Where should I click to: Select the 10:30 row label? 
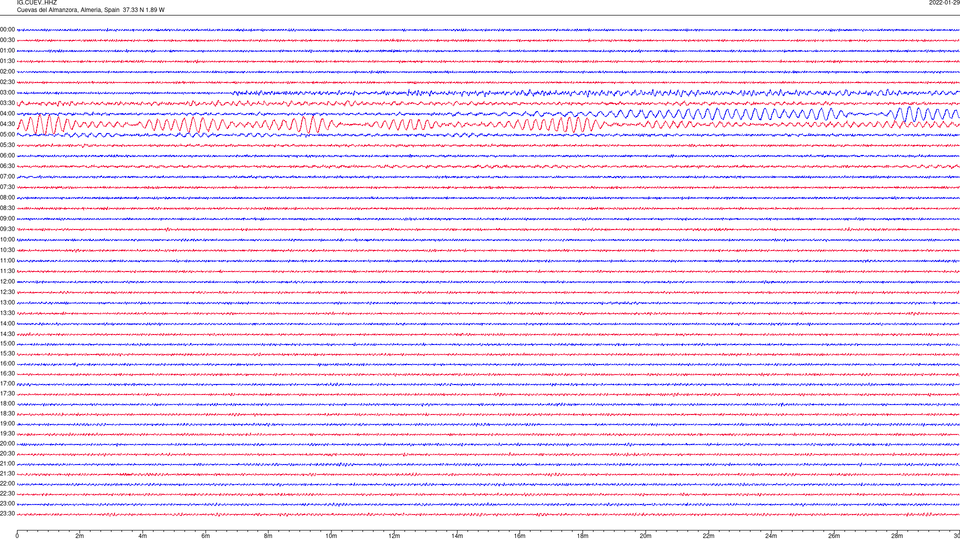tap(7, 250)
